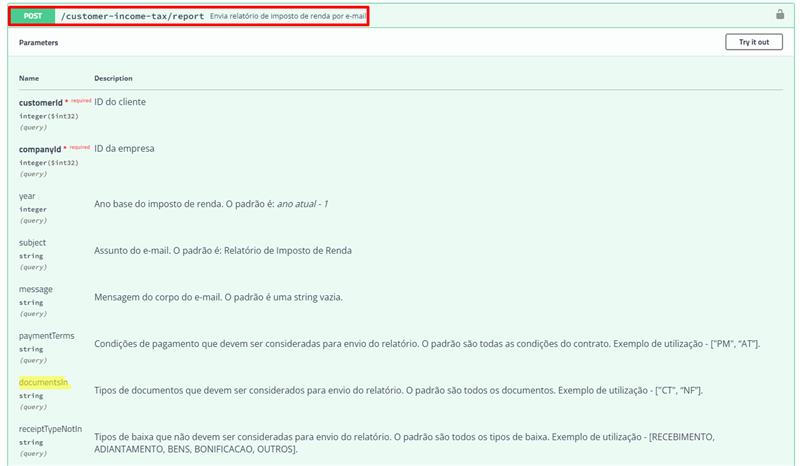Click the paymentTerms parameter name
The height and width of the screenshot is (466, 800).
(x=46, y=335)
